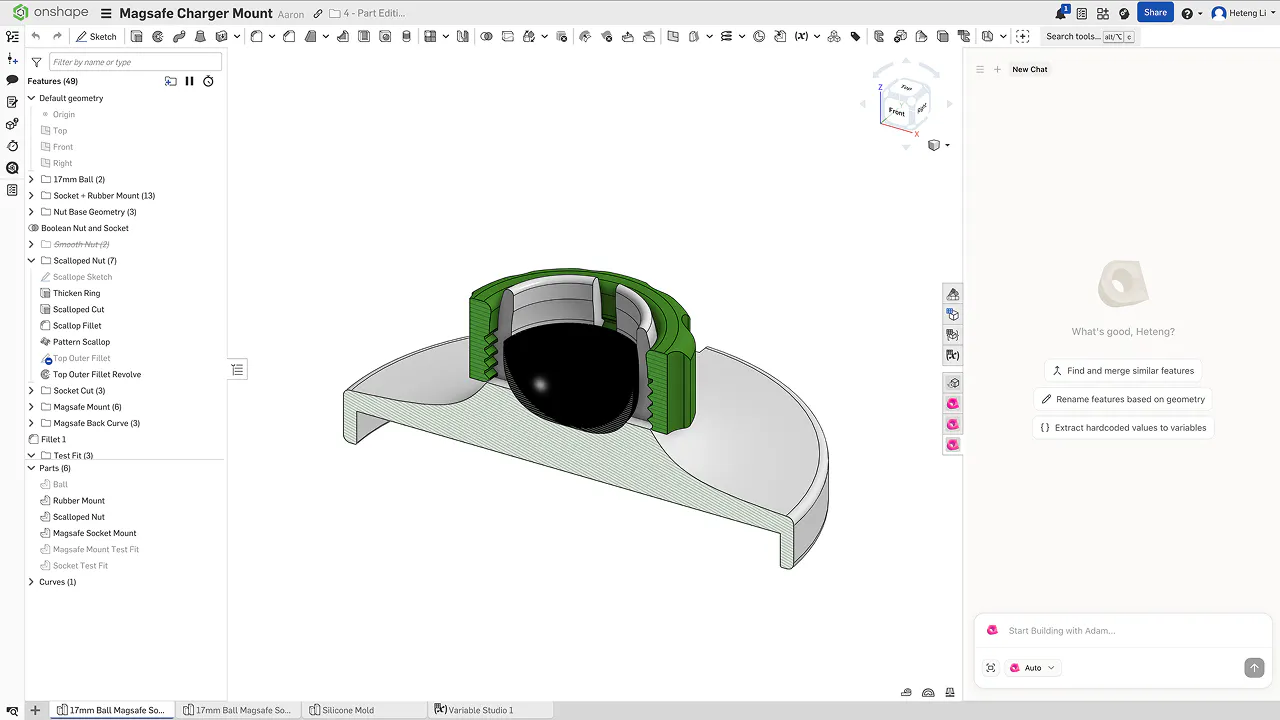Select the Scalloped Cut feature
Screen dimensions: 1280x720
pos(79,309)
